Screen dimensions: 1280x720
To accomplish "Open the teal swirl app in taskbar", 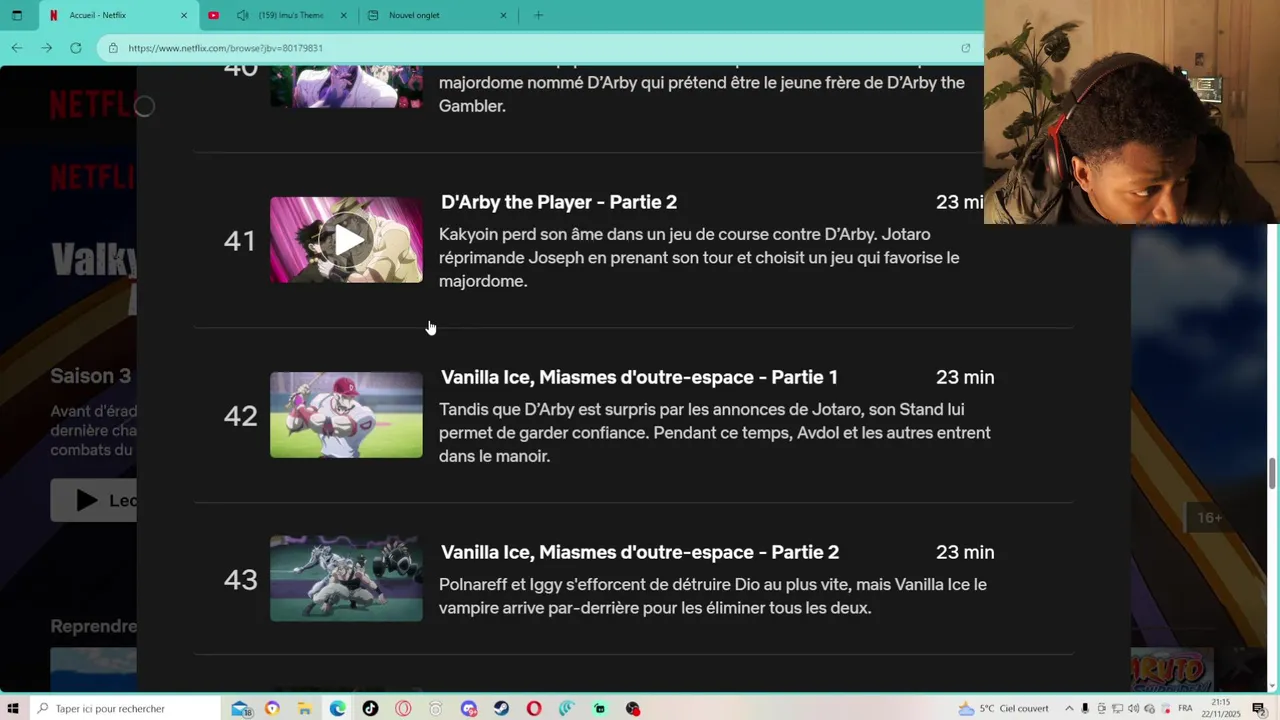I will click(x=567, y=708).
